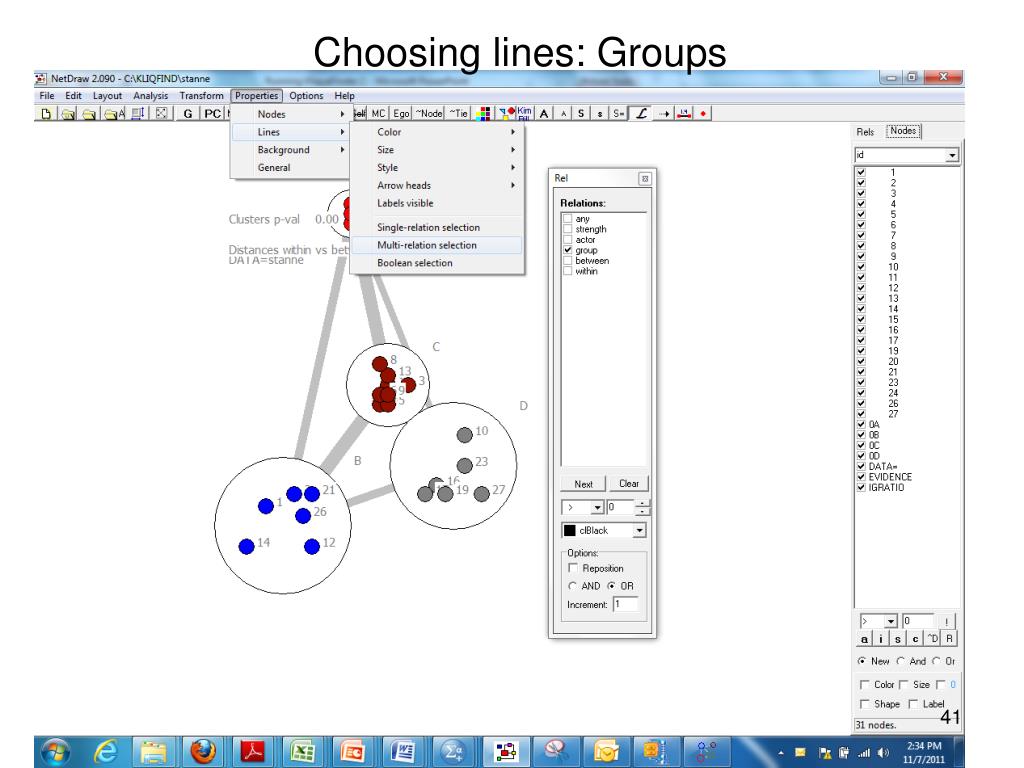
Task: Check the 'strength' relation checkbox
Action: (568, 229)
